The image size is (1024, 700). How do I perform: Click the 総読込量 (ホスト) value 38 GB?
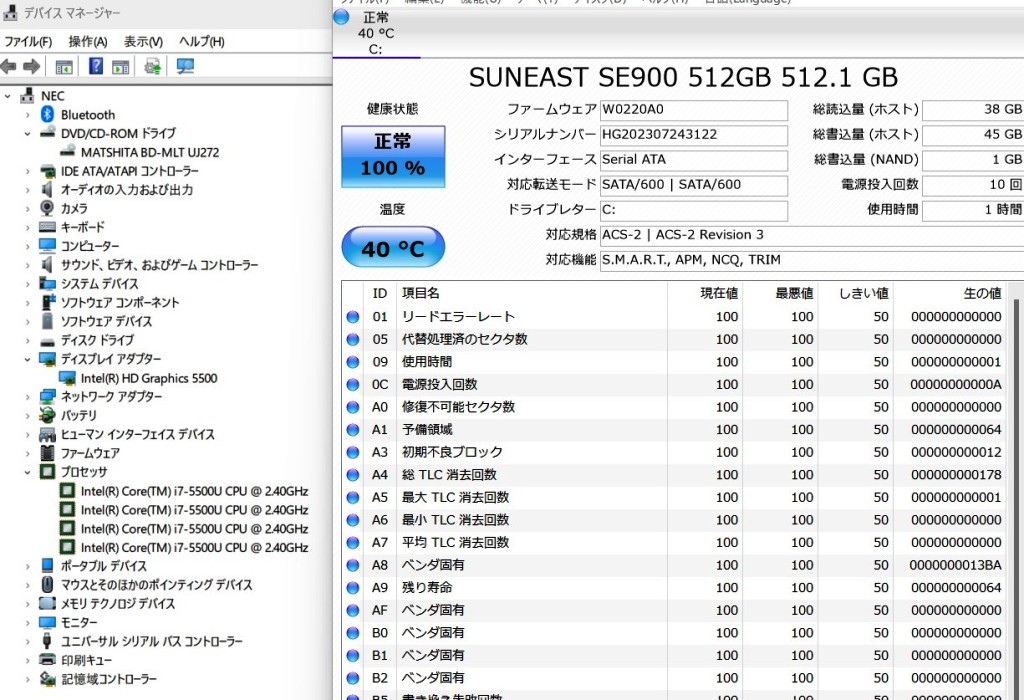click(973, 110)
